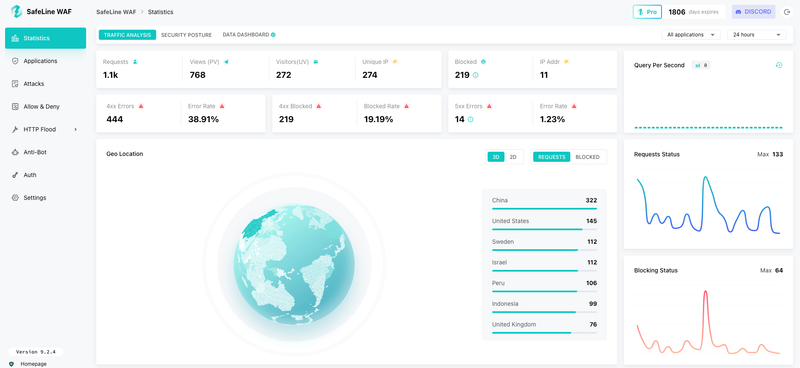This screenshot has width=800, height=368.
Task: Go to Attacks in the sidebar
Action: click(45, 84)
